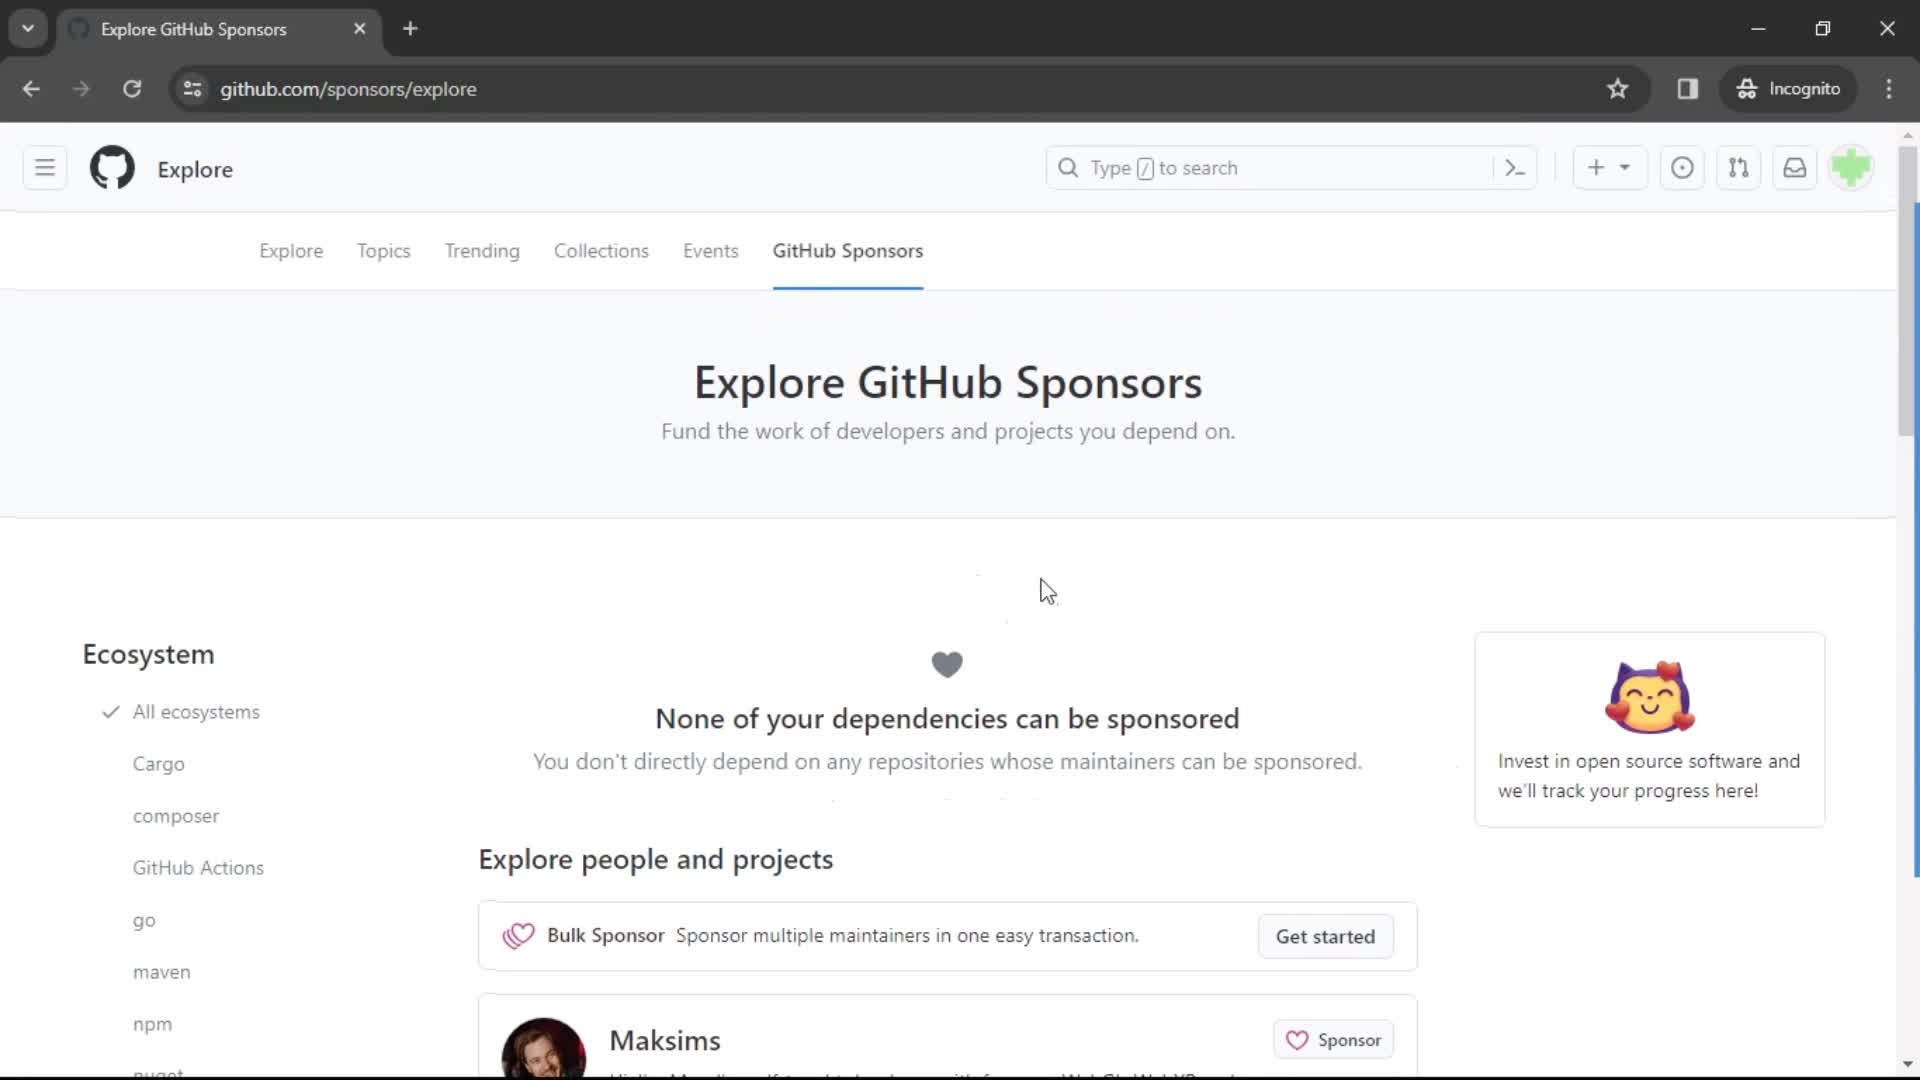Click the pull requests icon

[1739, 167]
